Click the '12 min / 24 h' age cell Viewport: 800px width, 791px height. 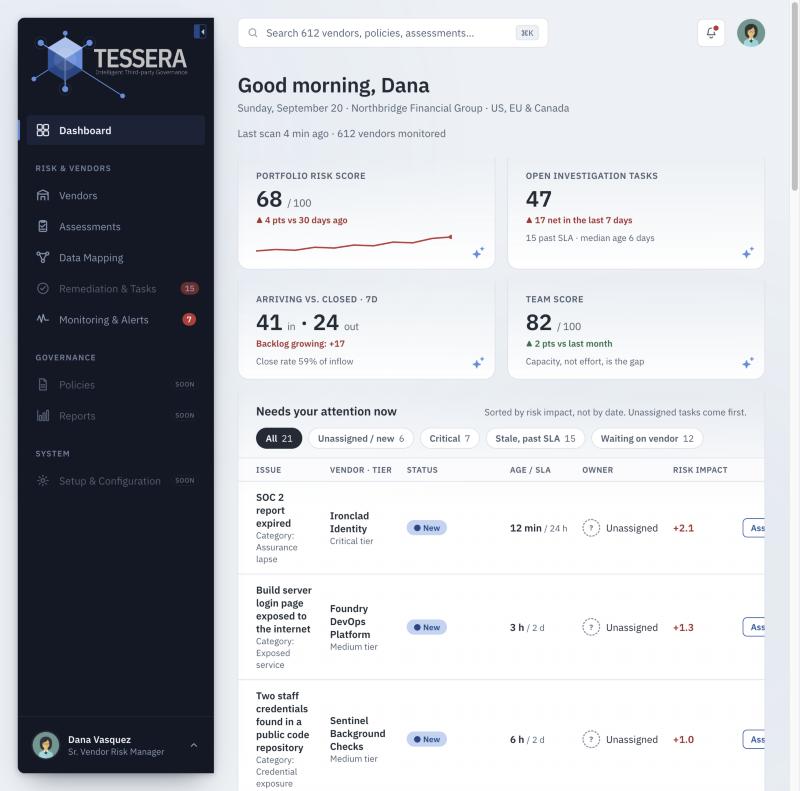(538, 528)
